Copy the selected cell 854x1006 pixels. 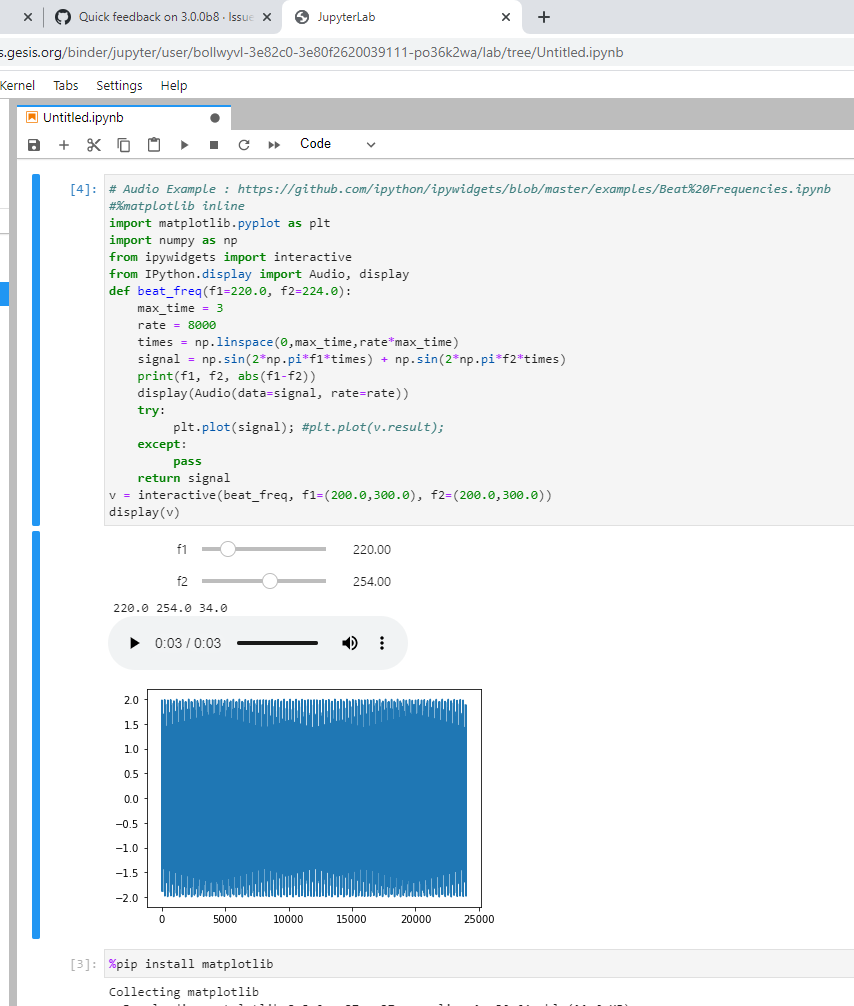[x=123, y=143]
